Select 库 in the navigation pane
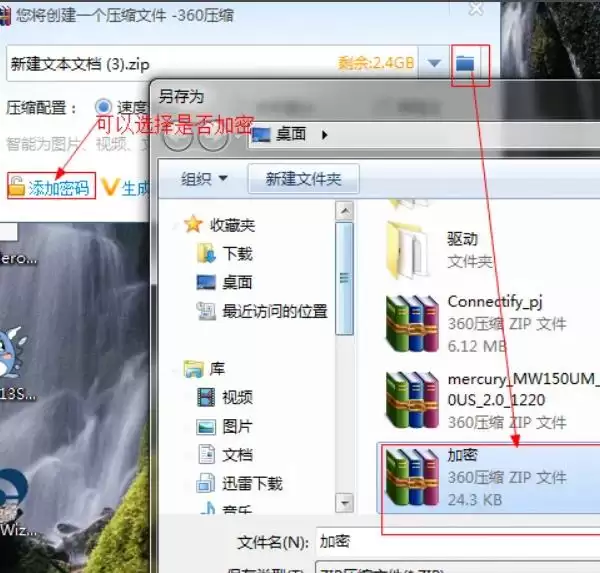The height and width of the screenshot is (573, 600). [x=217, y=369]
